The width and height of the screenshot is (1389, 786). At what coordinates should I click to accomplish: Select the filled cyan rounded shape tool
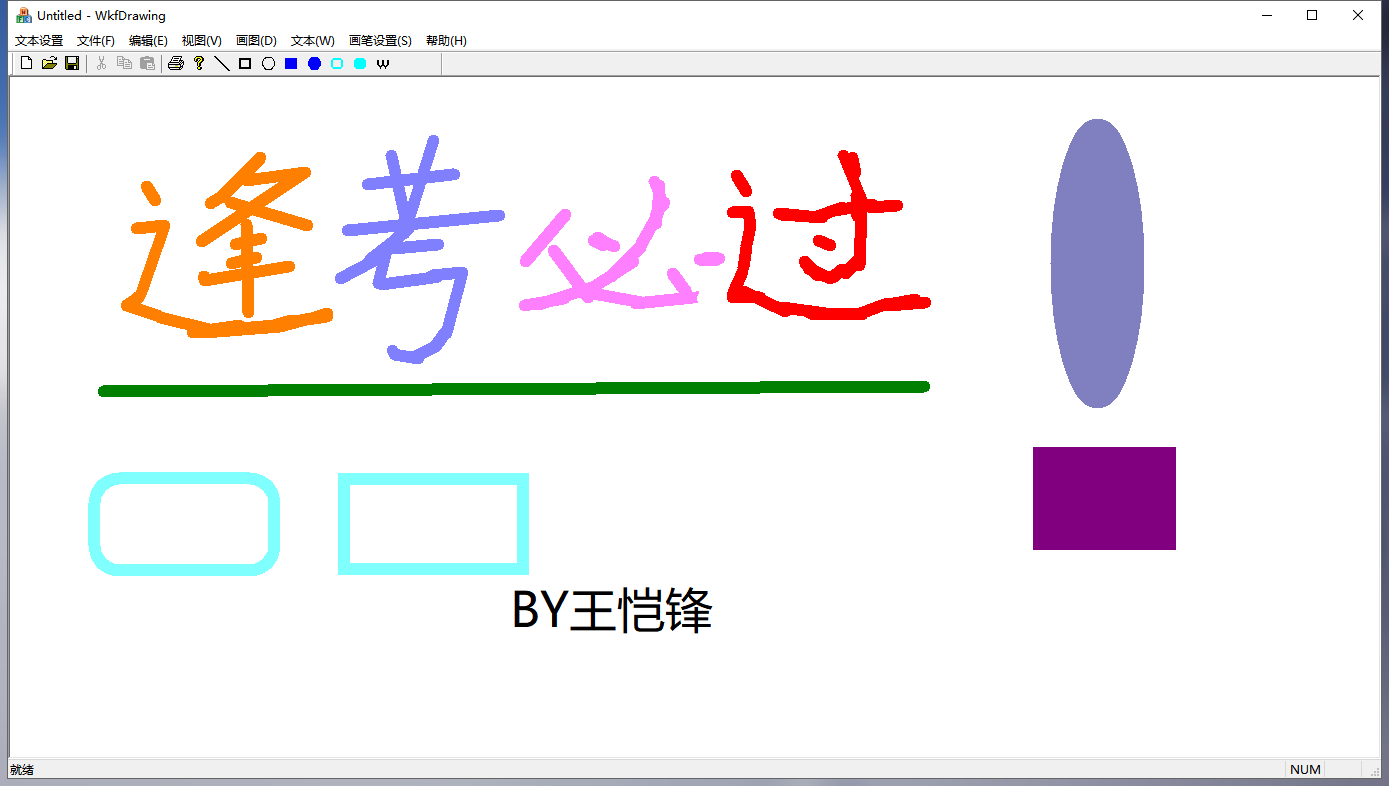click(x=360, y=64)
